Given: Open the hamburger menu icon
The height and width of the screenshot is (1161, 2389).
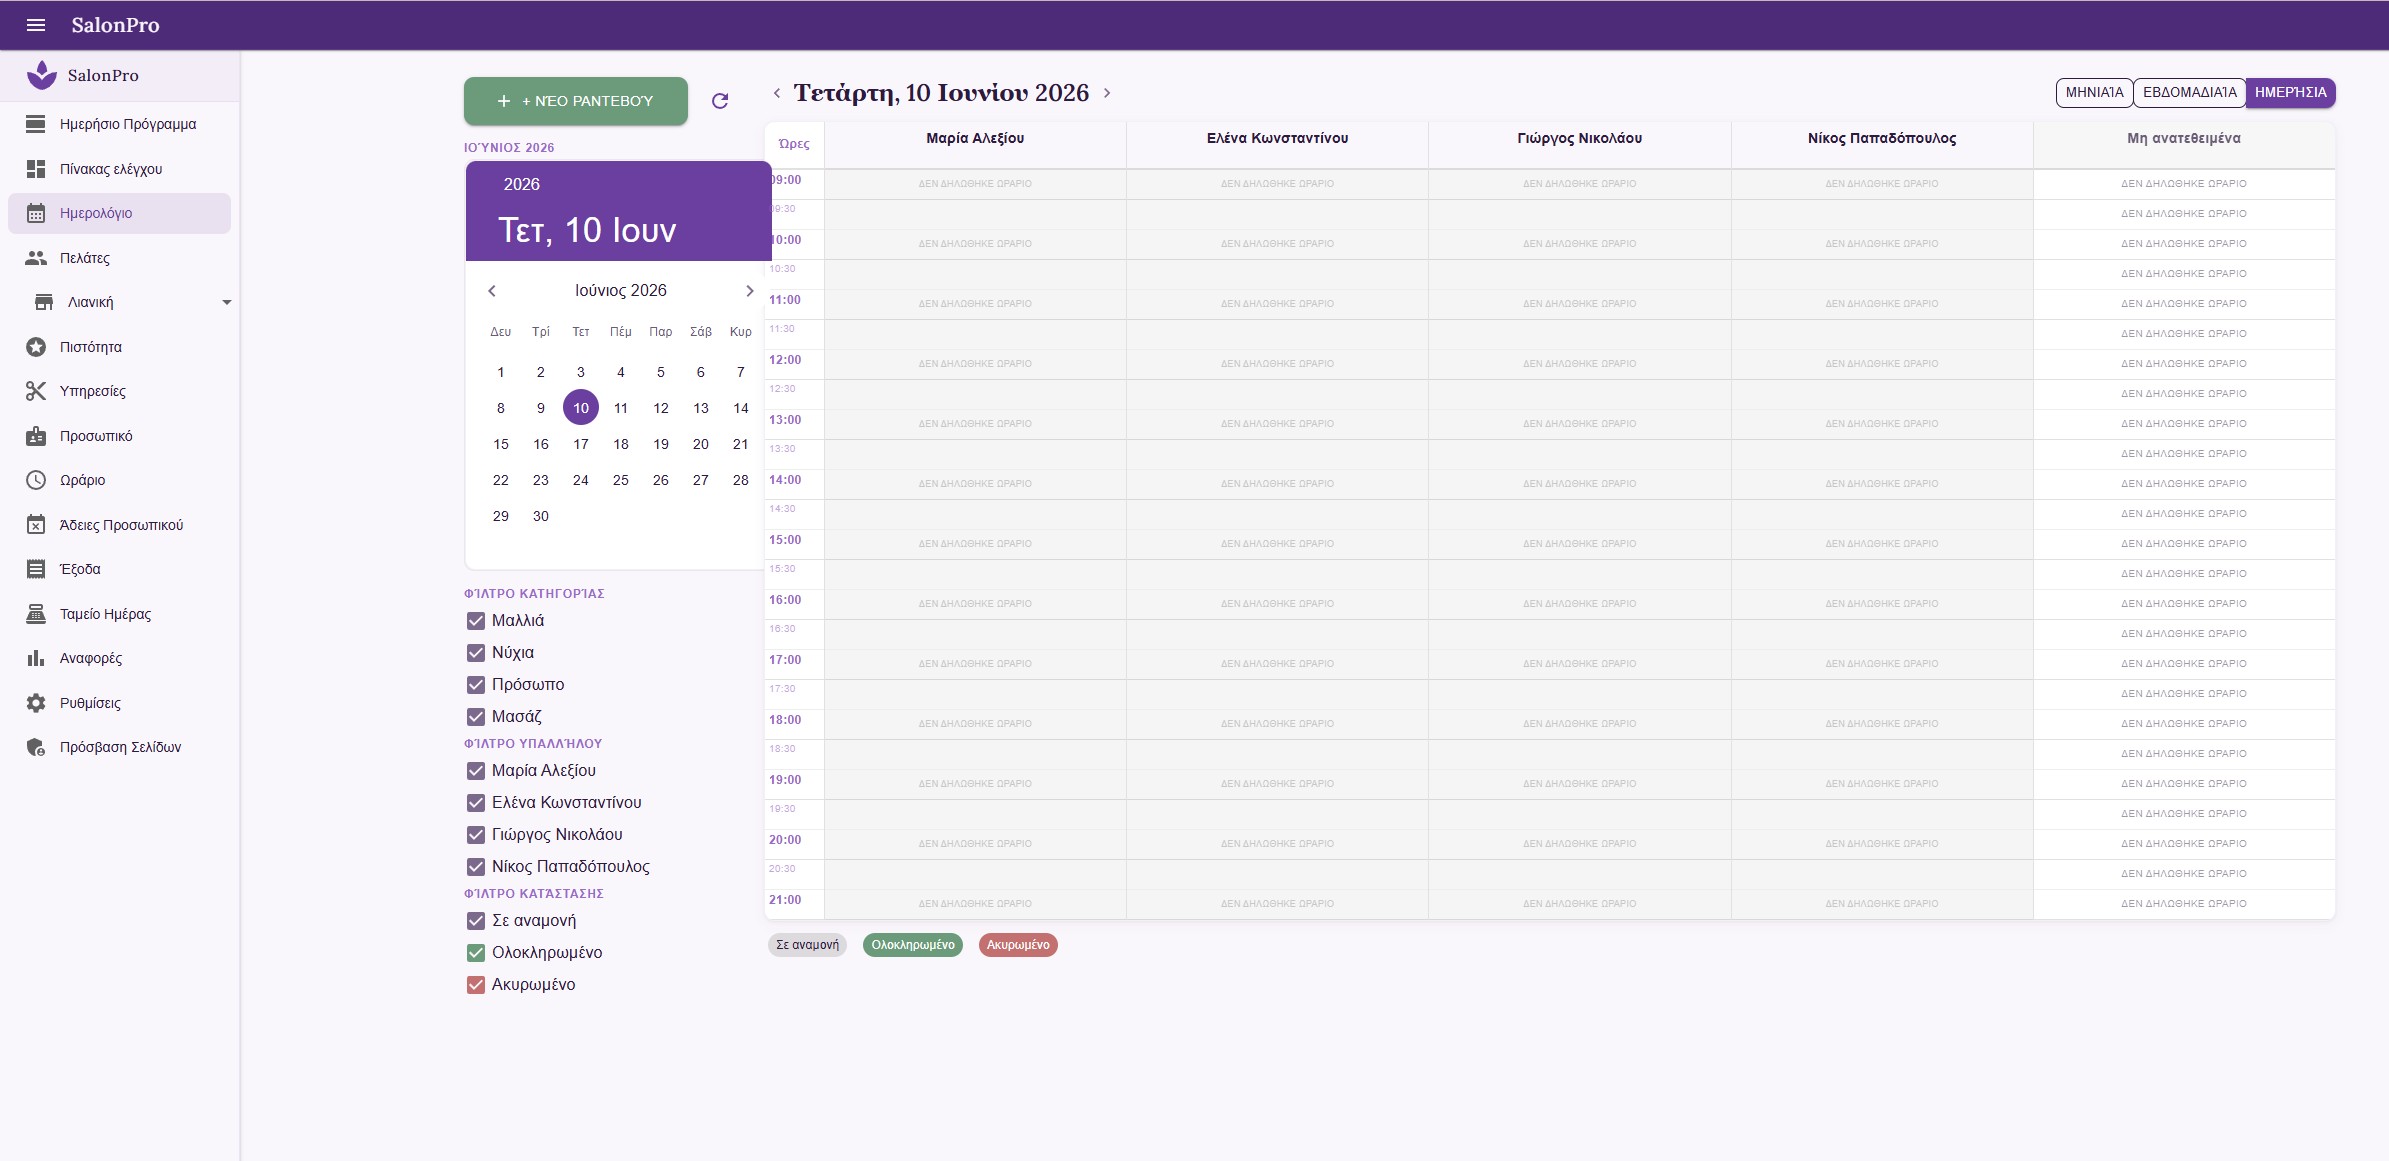Looking at the screenshot, I should click(36, 25).
